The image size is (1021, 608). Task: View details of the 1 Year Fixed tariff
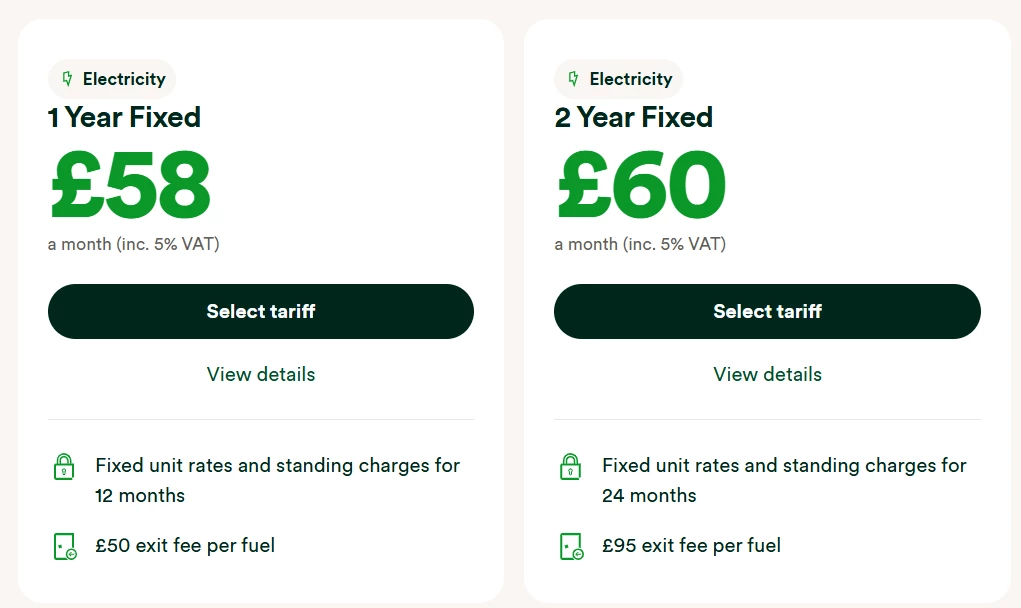point(261,374)
